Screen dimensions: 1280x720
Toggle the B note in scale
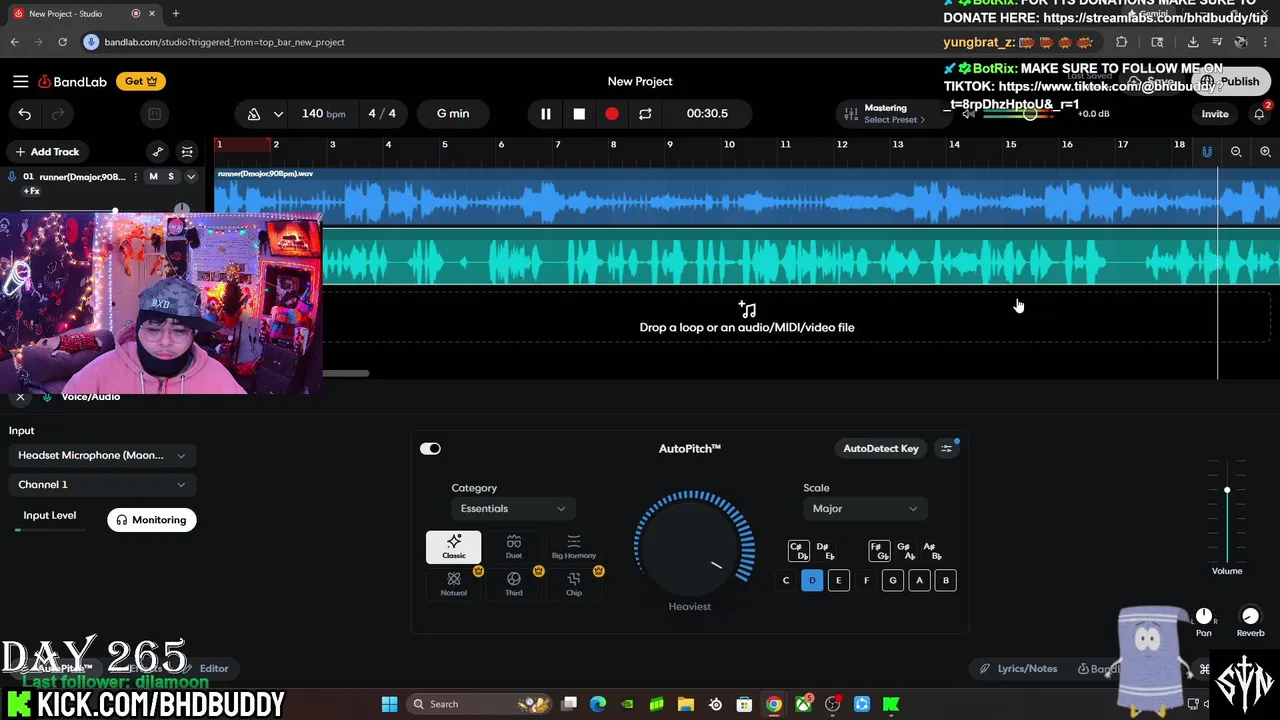pyautogui.click(x=946, y=580)
